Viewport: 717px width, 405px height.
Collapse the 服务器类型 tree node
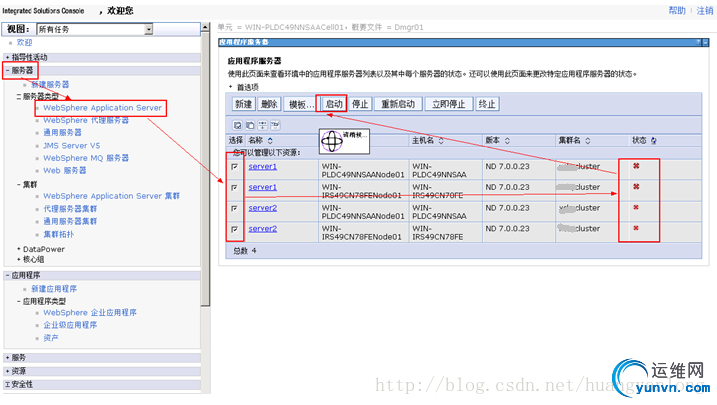tap(19, 96)
